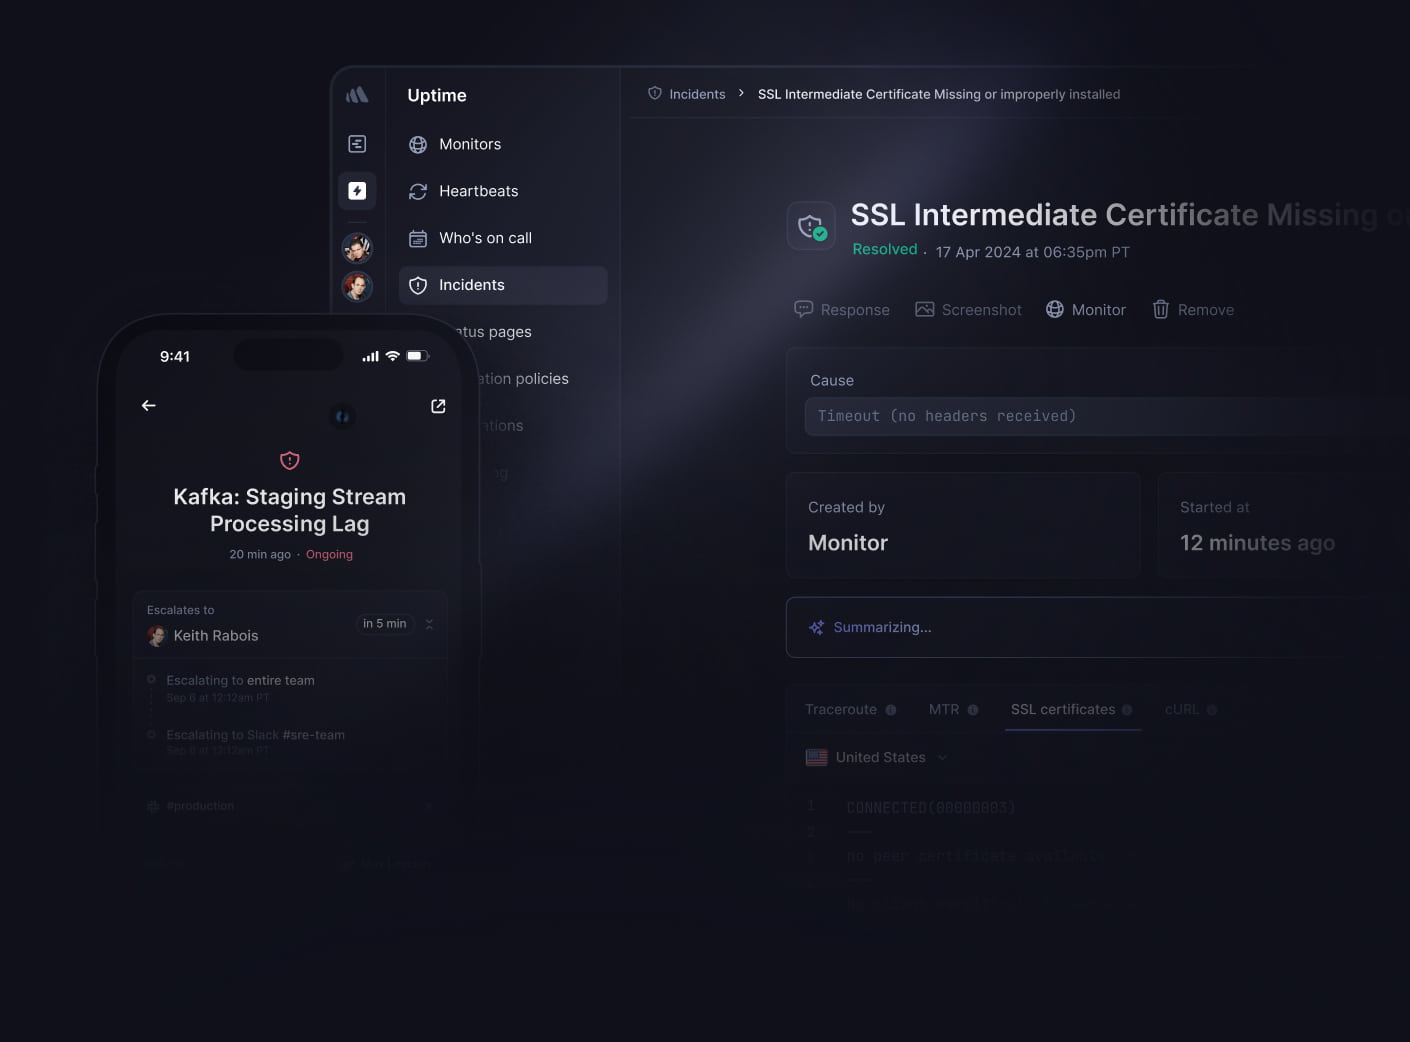
Task: Select the lightning bolt Uptime icon
Action: (x=357, y=191)
